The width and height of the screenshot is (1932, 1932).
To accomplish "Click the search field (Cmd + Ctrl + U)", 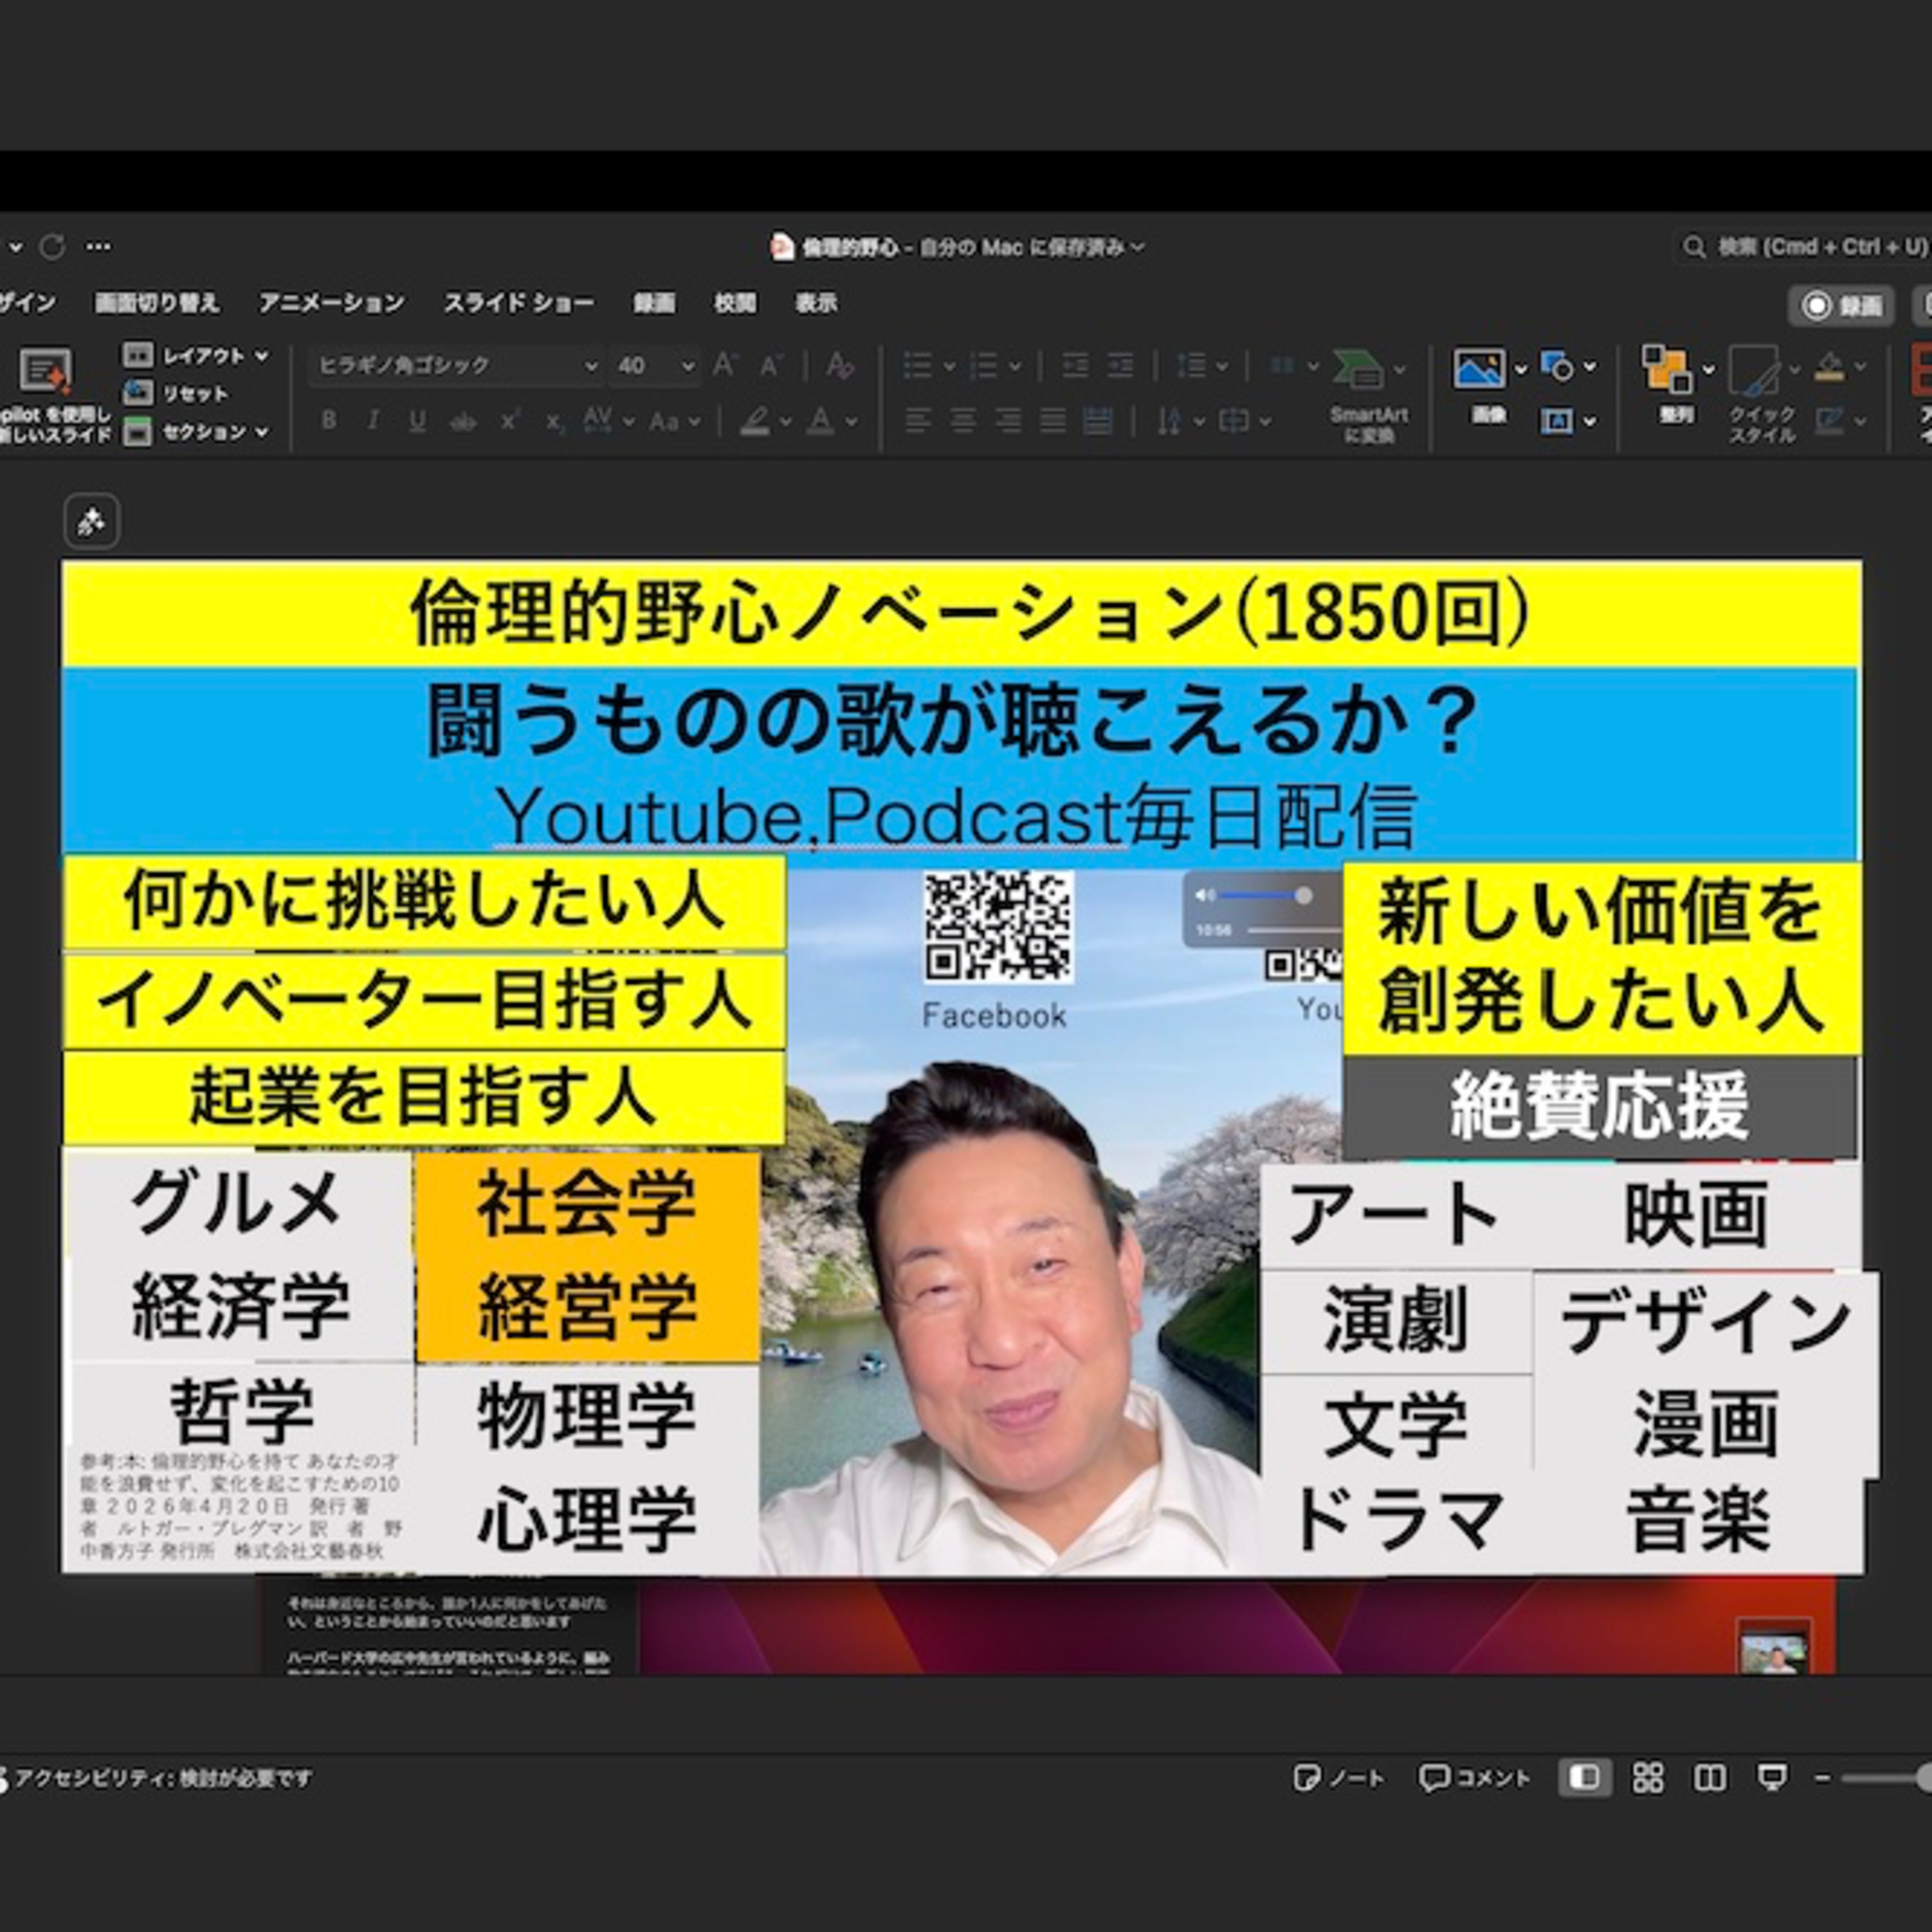I will pyautogui.click(x=1805, y=246).
